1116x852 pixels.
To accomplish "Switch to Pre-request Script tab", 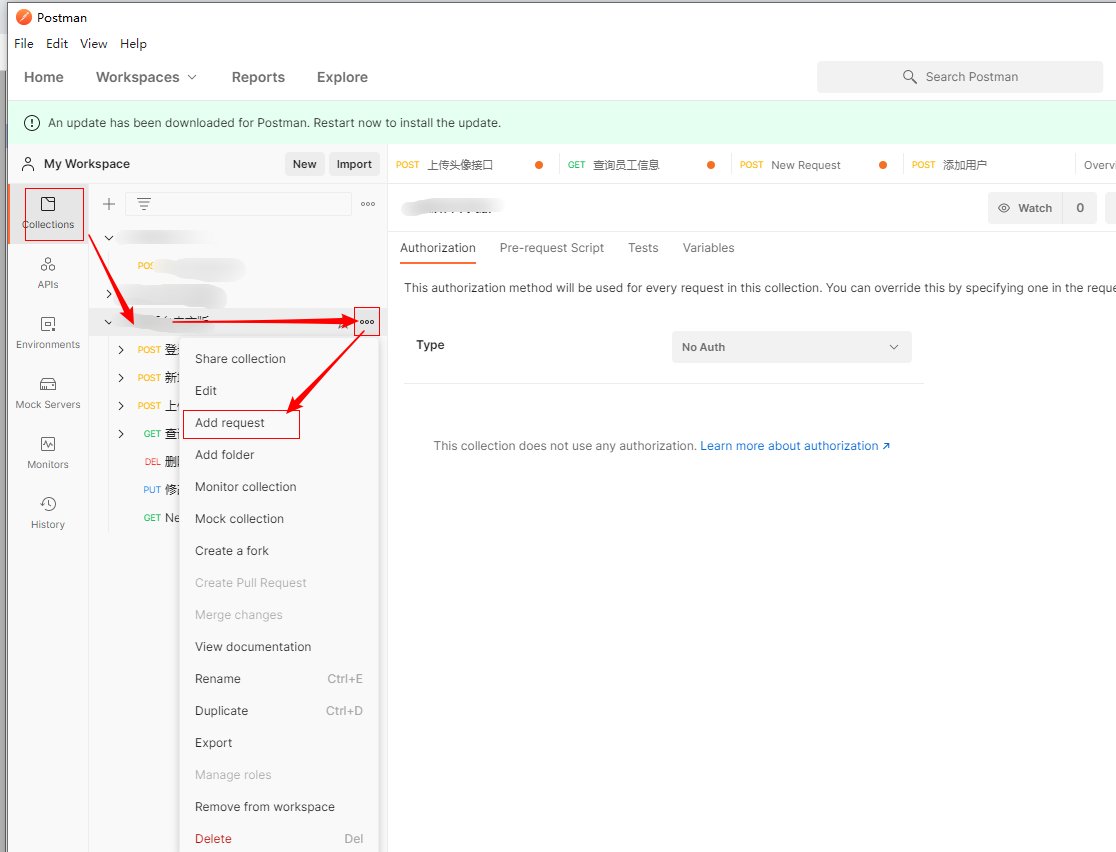I will pyautogui.click(x=552, y=248).
